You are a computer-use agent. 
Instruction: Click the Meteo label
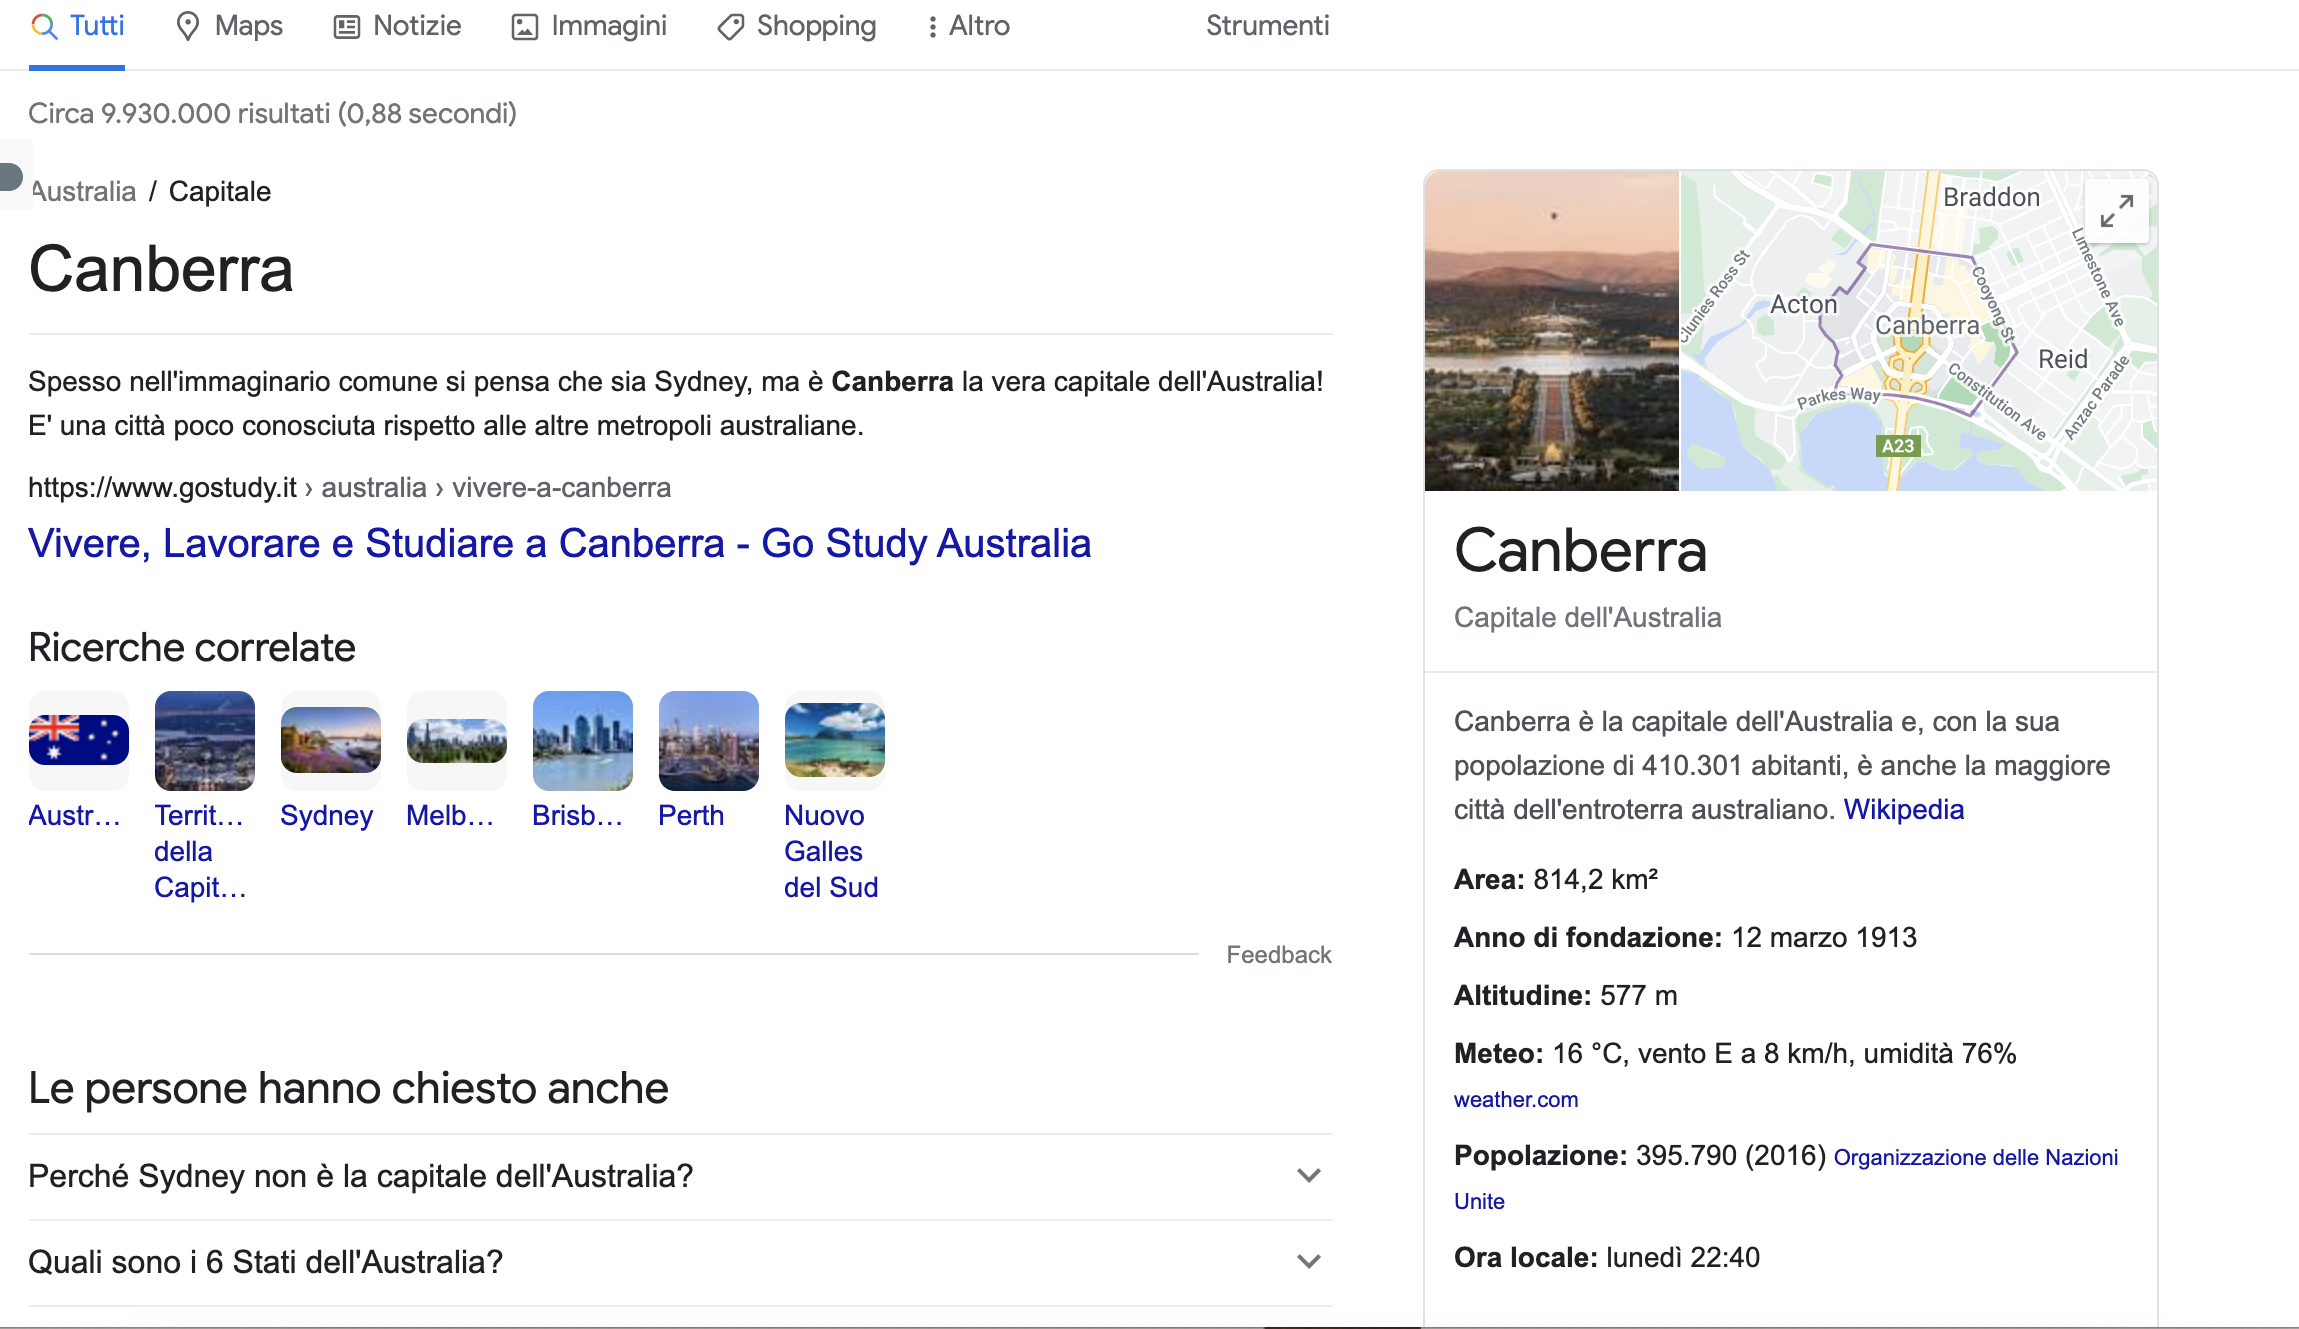[1499, 1054]
